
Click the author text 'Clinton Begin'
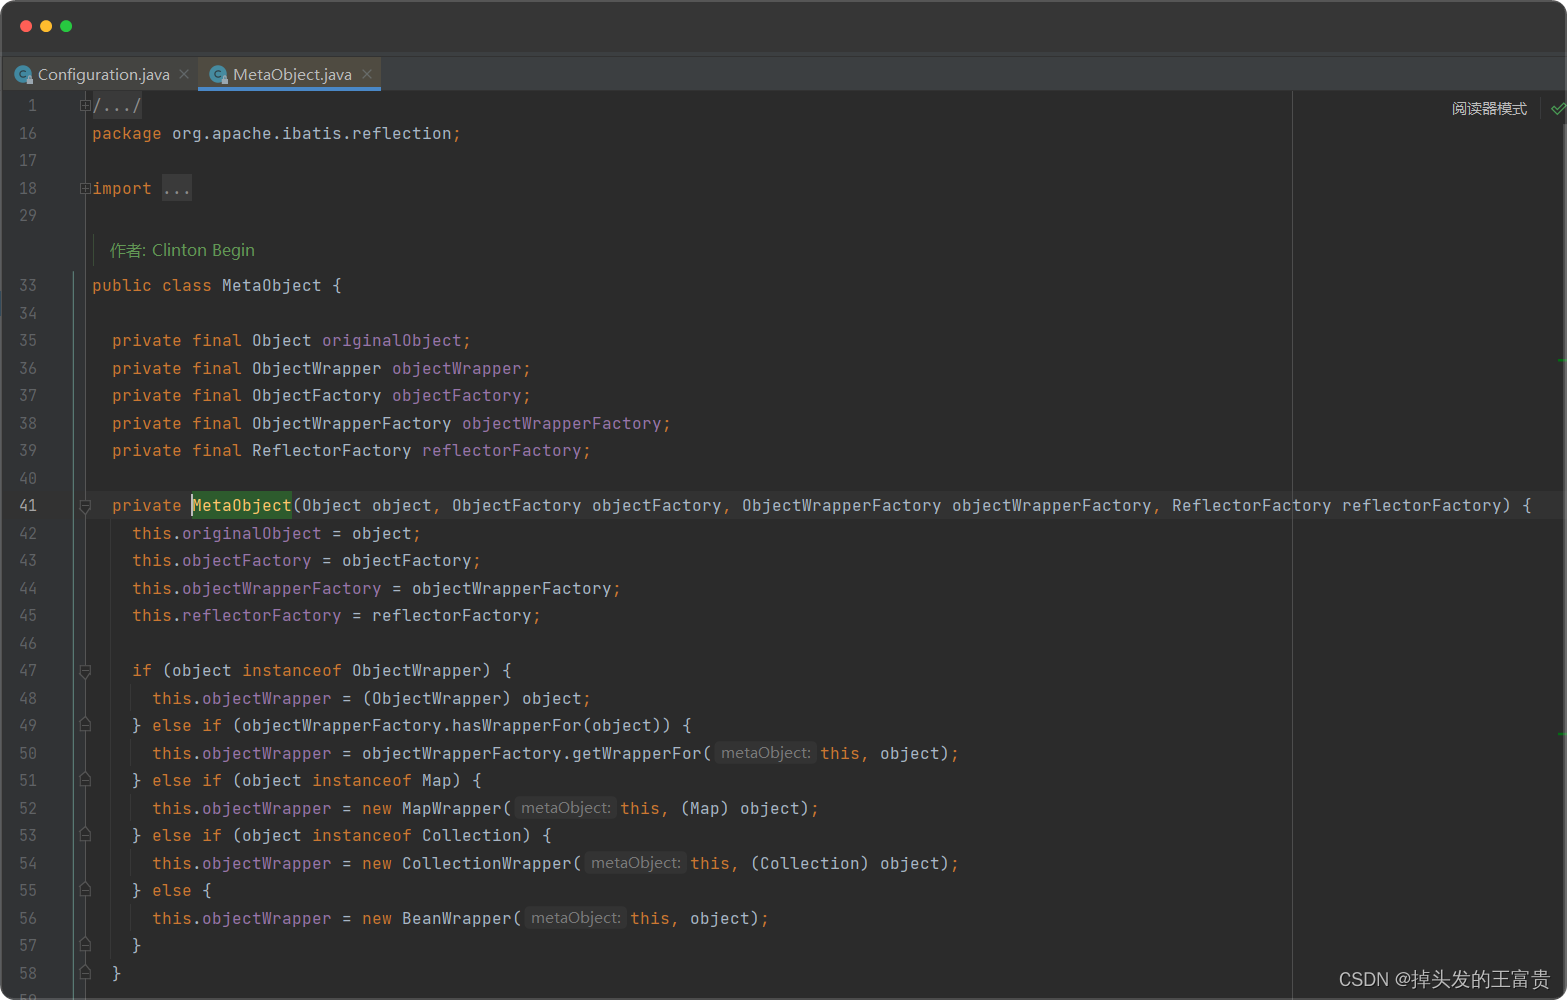point(203,250)
